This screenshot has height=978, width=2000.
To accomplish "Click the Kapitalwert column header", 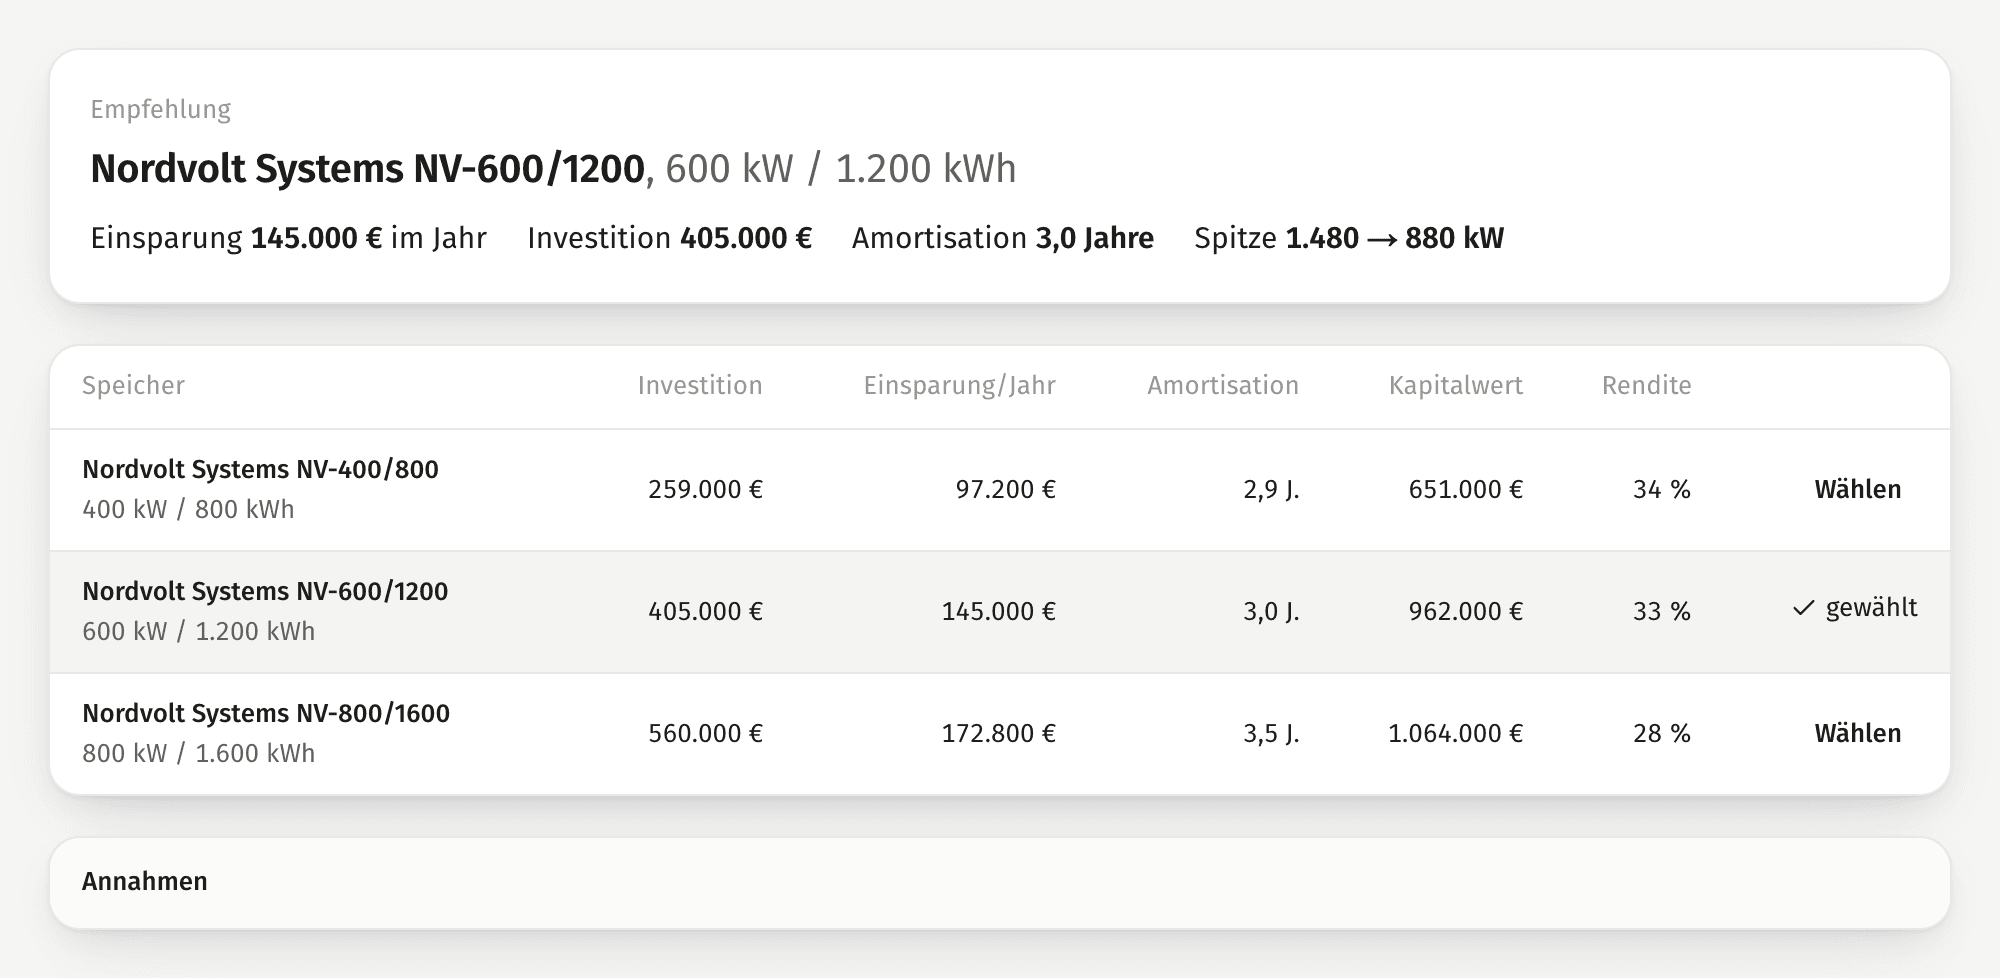I will point(1456,386).
